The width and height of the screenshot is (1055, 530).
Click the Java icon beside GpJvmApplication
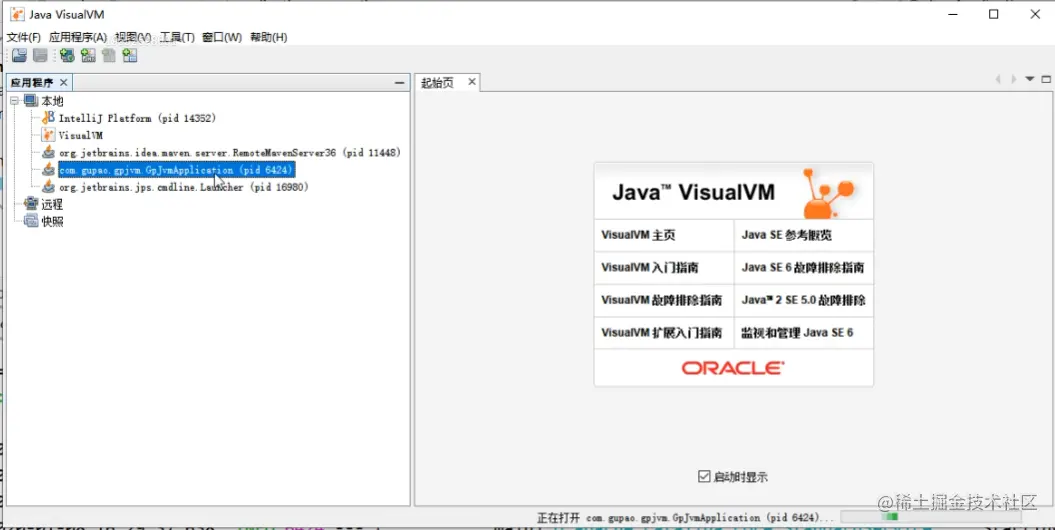coord(48,170)
